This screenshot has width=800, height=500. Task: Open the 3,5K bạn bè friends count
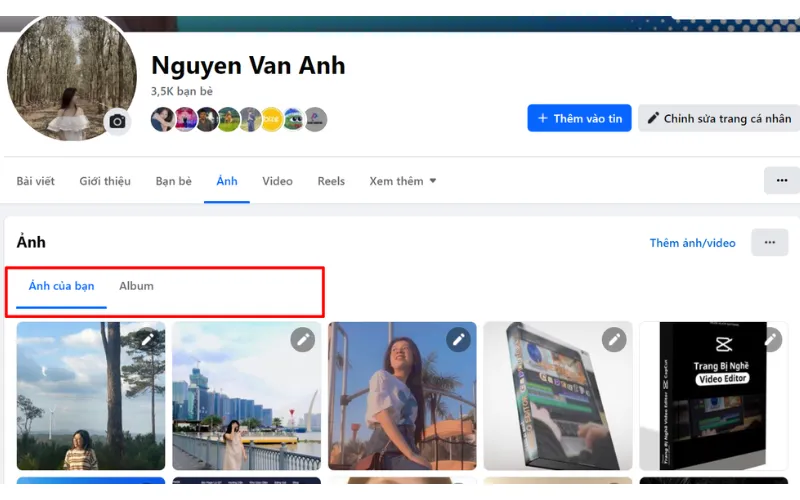pos(182,91)
